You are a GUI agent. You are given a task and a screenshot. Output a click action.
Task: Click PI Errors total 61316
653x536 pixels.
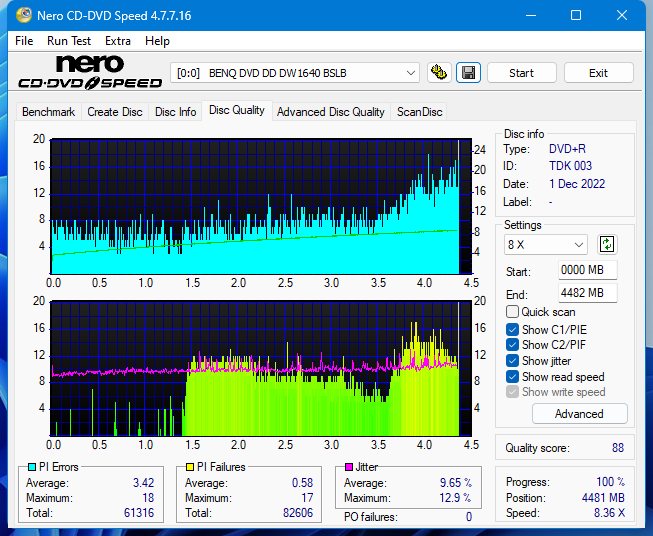[x=139, y=513]
